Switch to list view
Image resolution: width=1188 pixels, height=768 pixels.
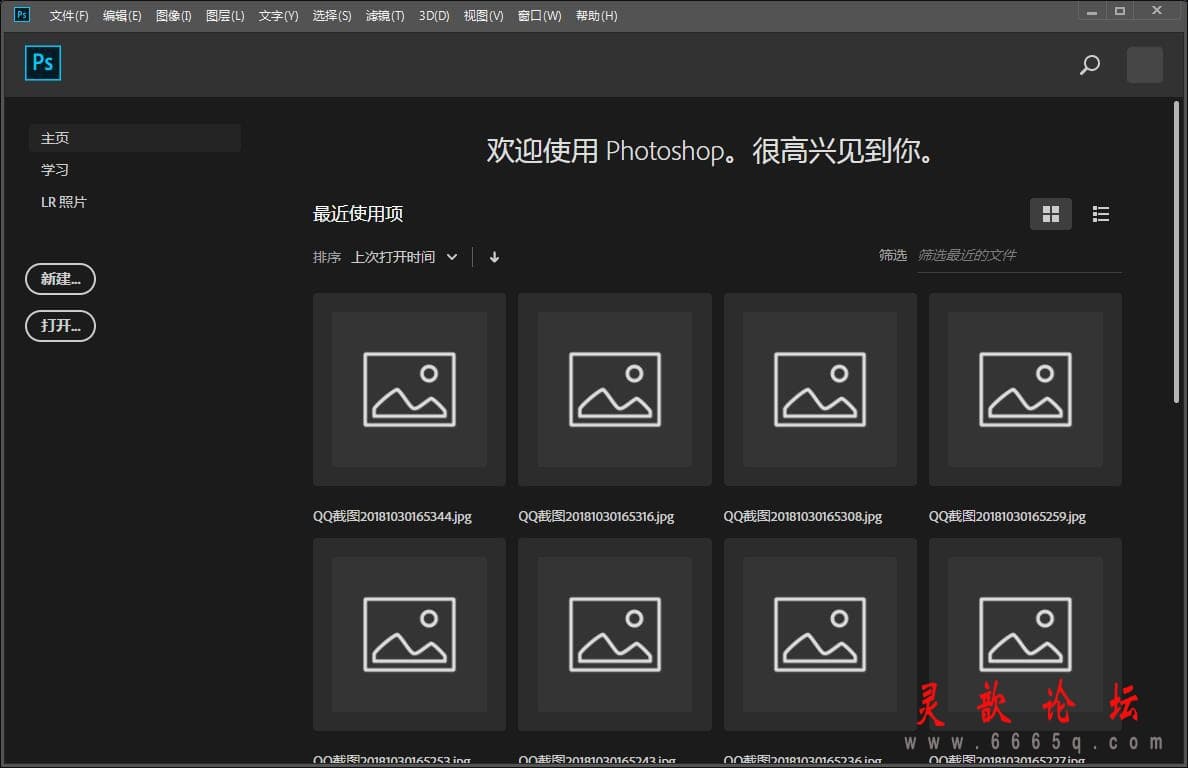tap(1100, 214)
